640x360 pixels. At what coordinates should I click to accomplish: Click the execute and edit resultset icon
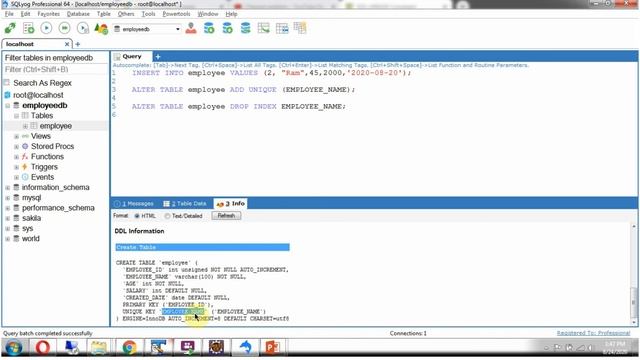click(83, 28)
